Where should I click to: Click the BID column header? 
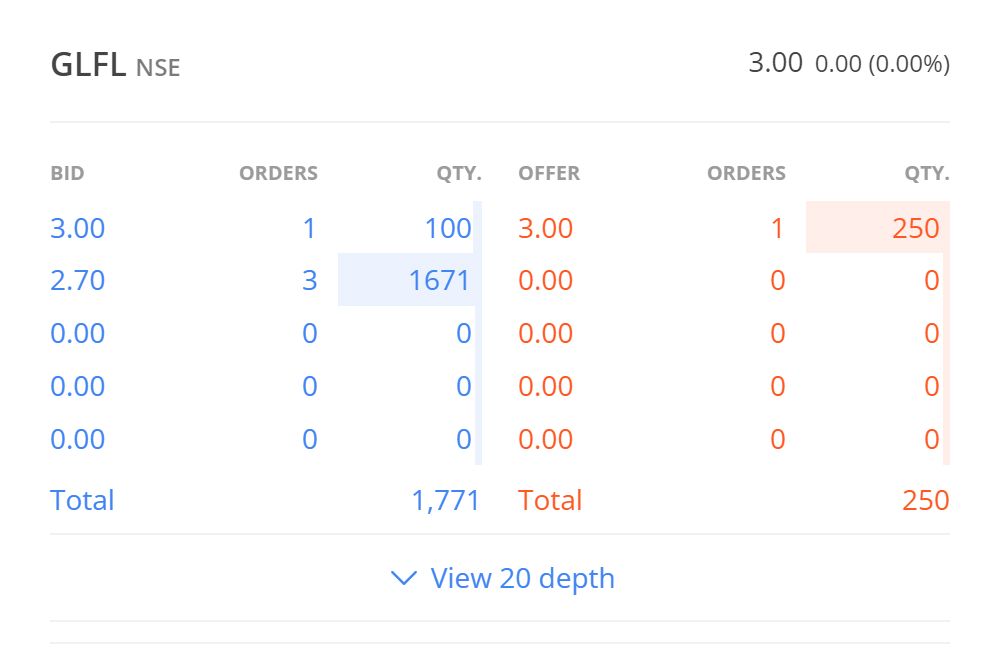click(68, 173)
